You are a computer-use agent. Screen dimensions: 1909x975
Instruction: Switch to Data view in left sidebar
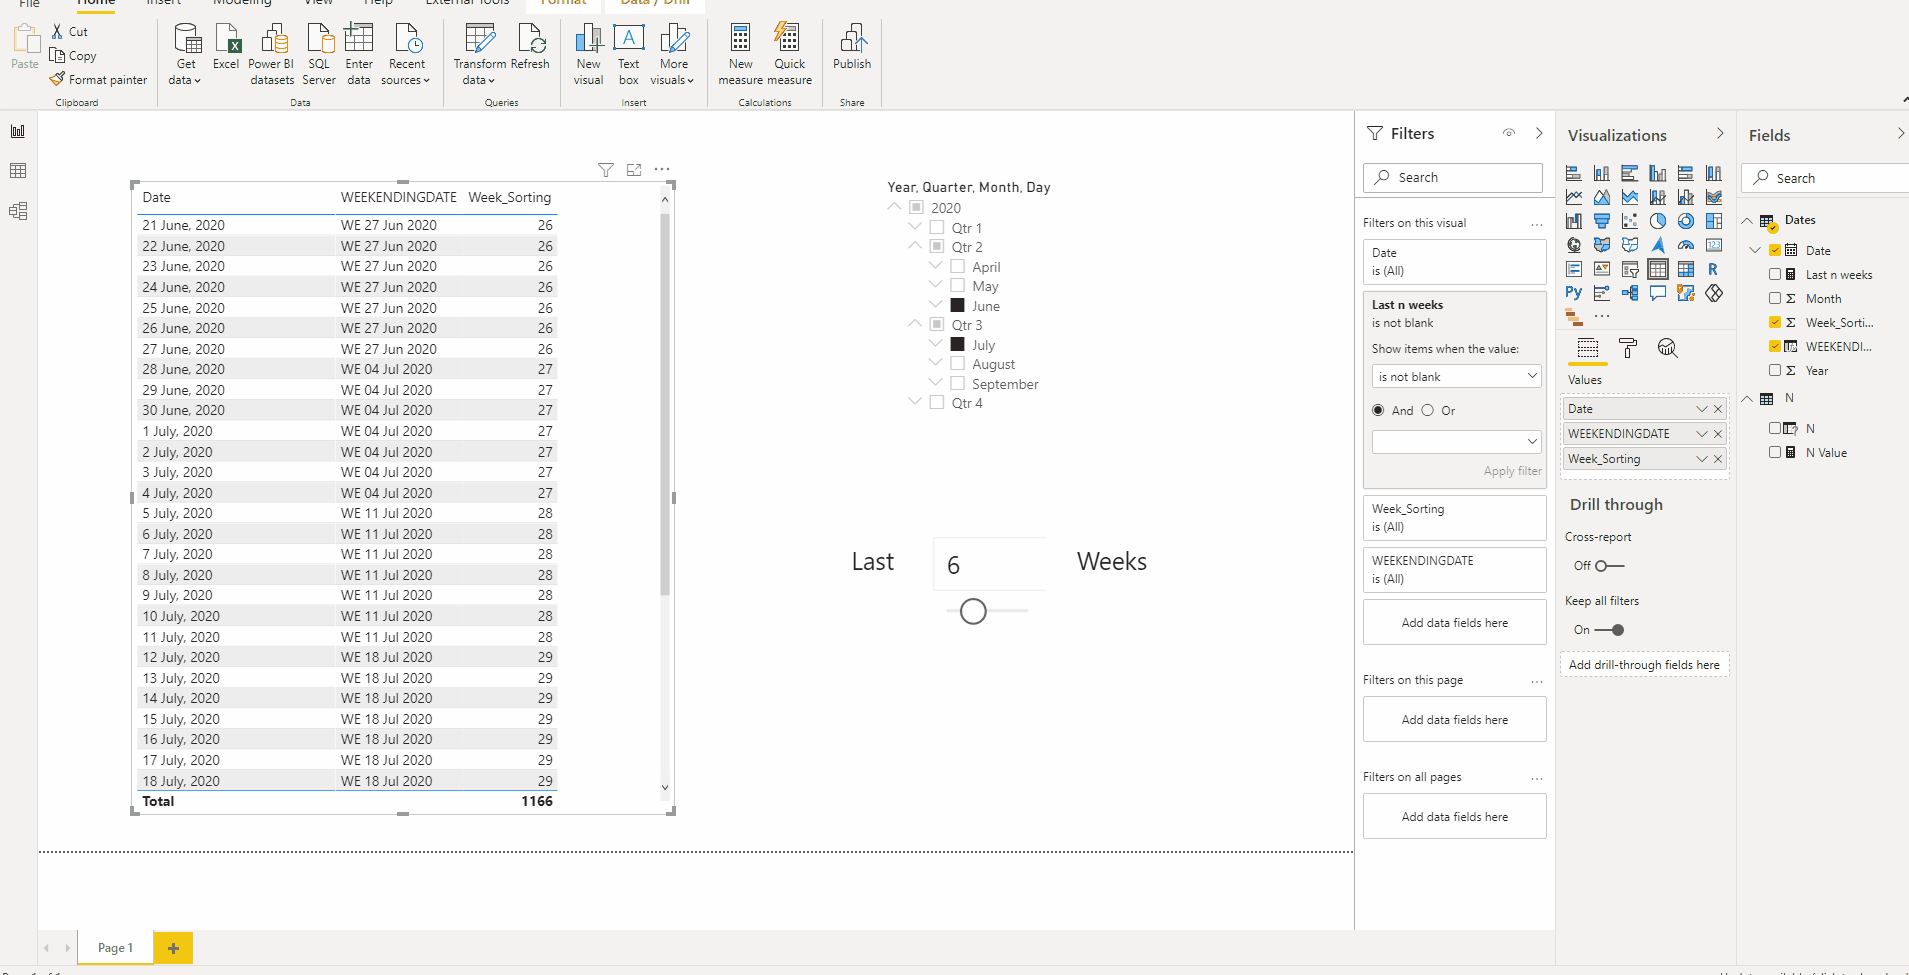click(x=18, y=171)
